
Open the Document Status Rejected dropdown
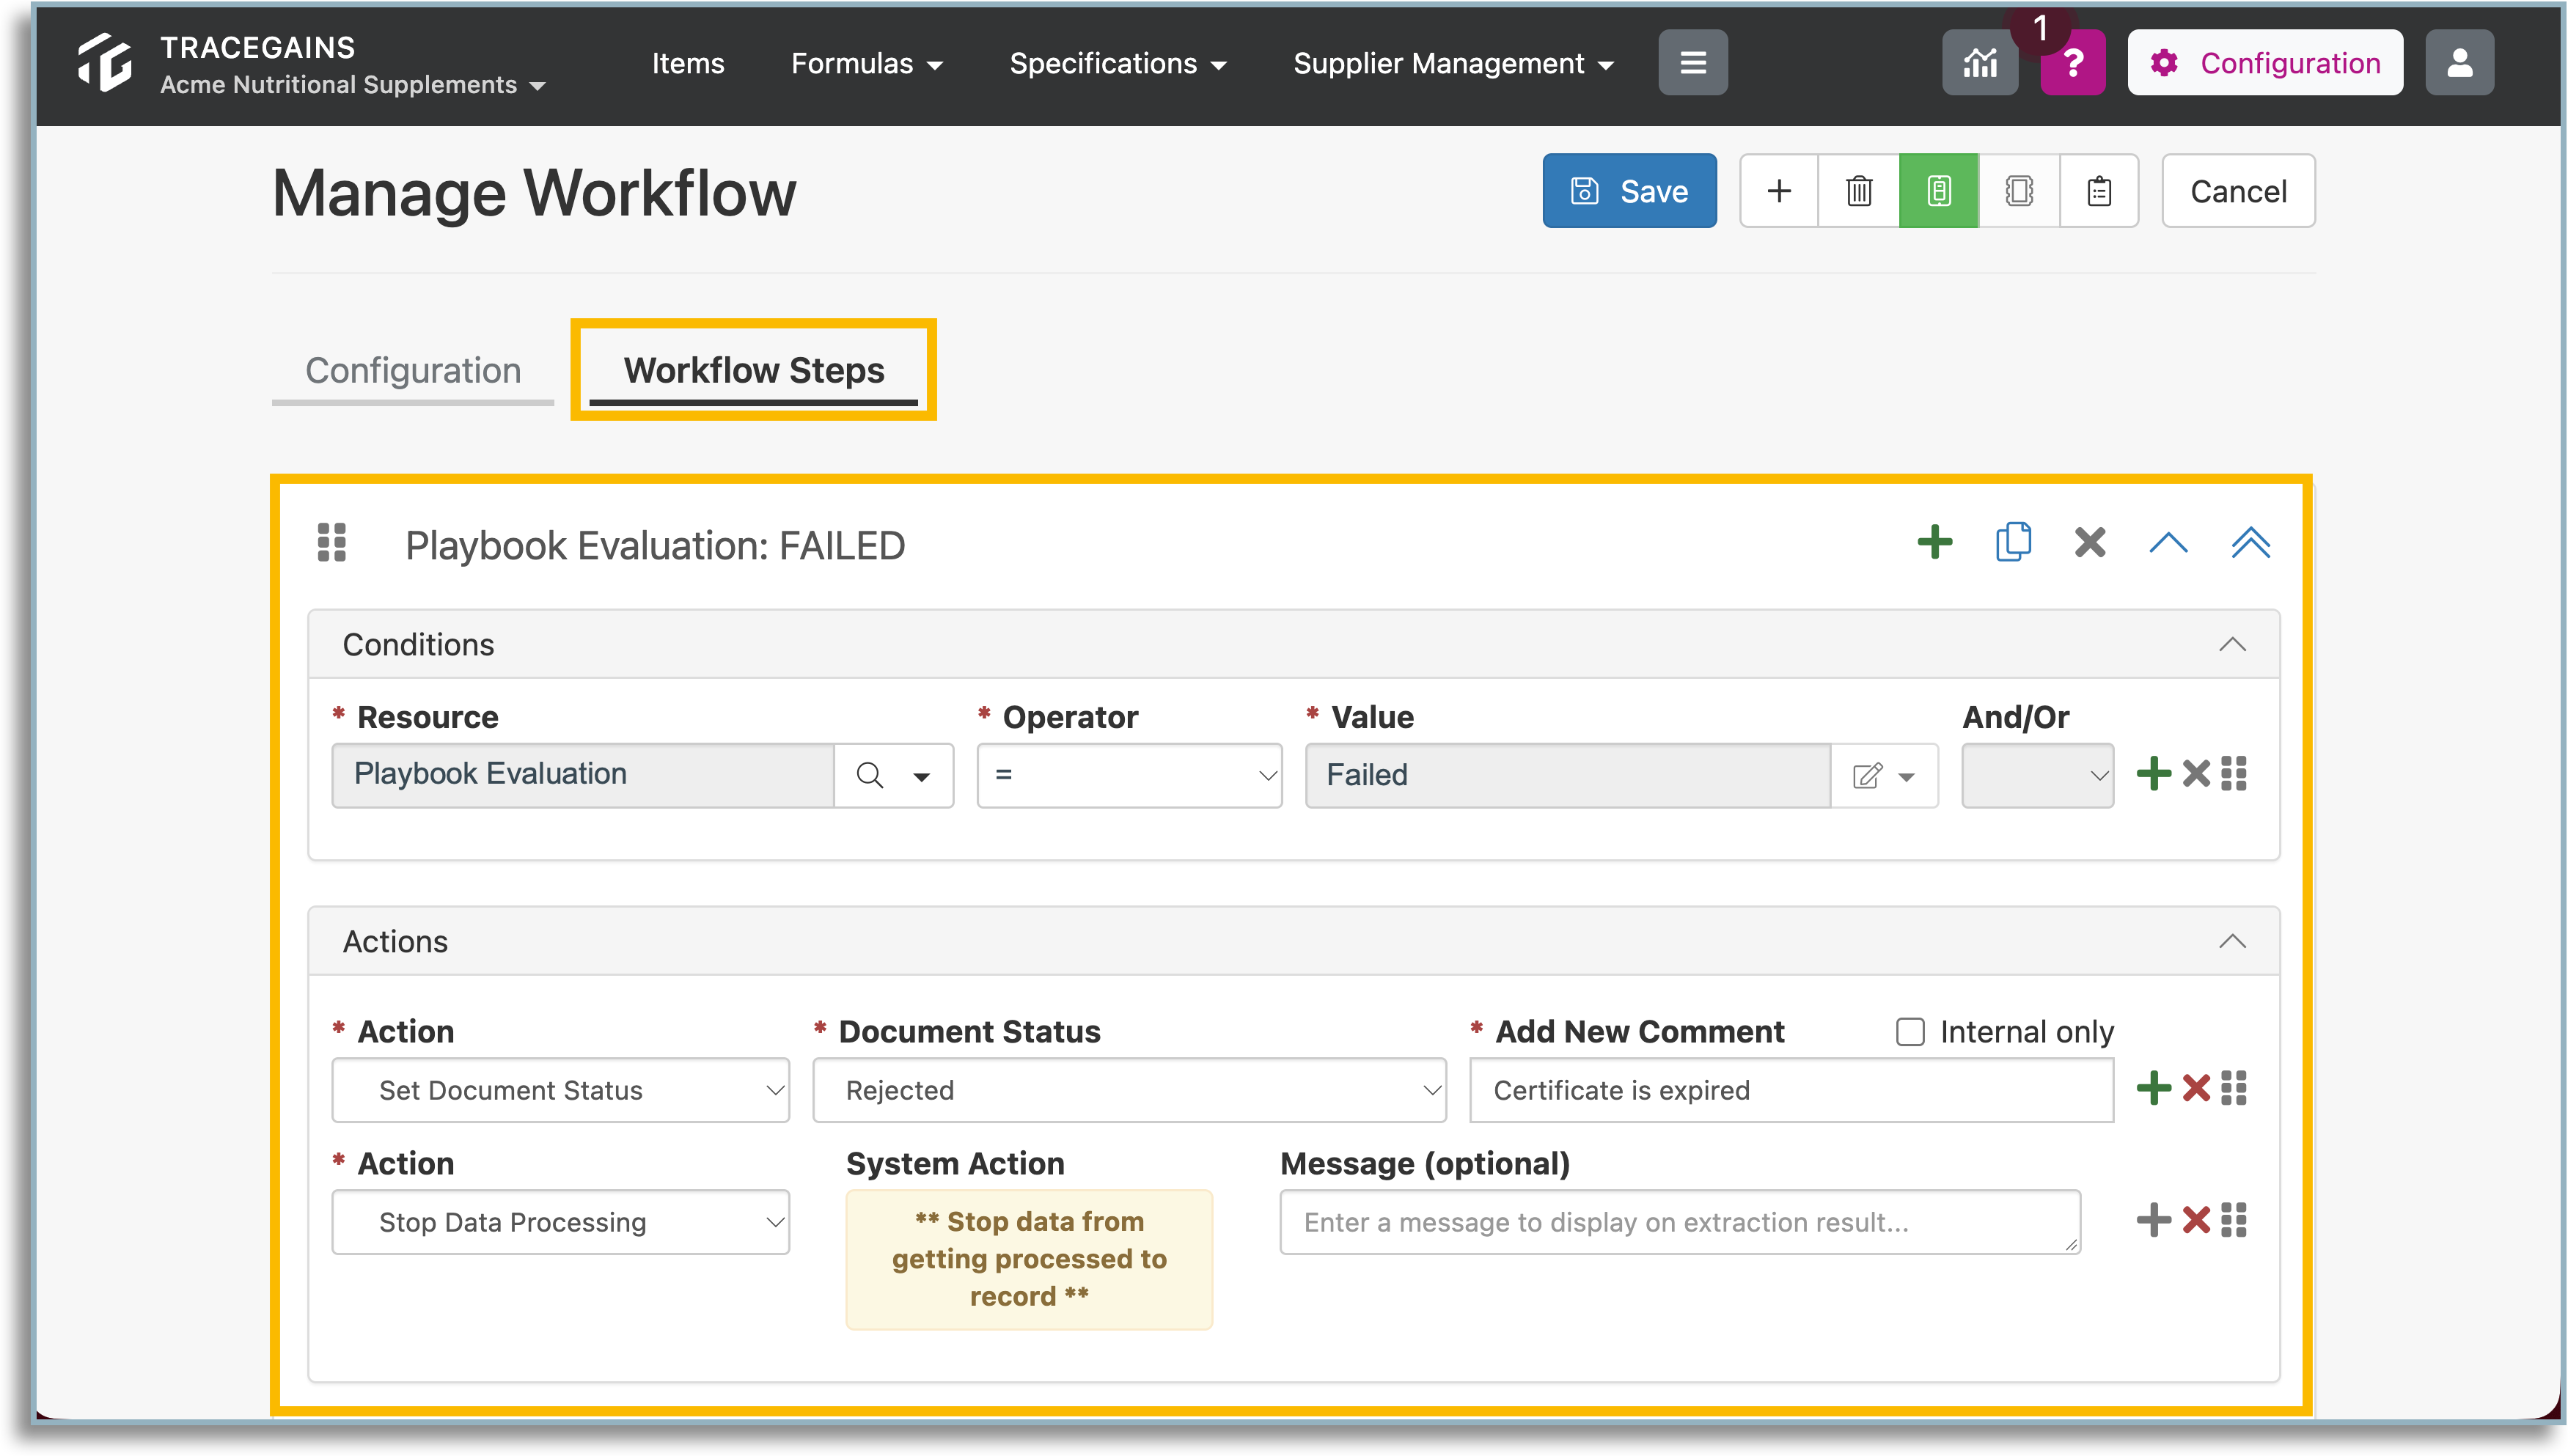[x=1129, y=1090]
